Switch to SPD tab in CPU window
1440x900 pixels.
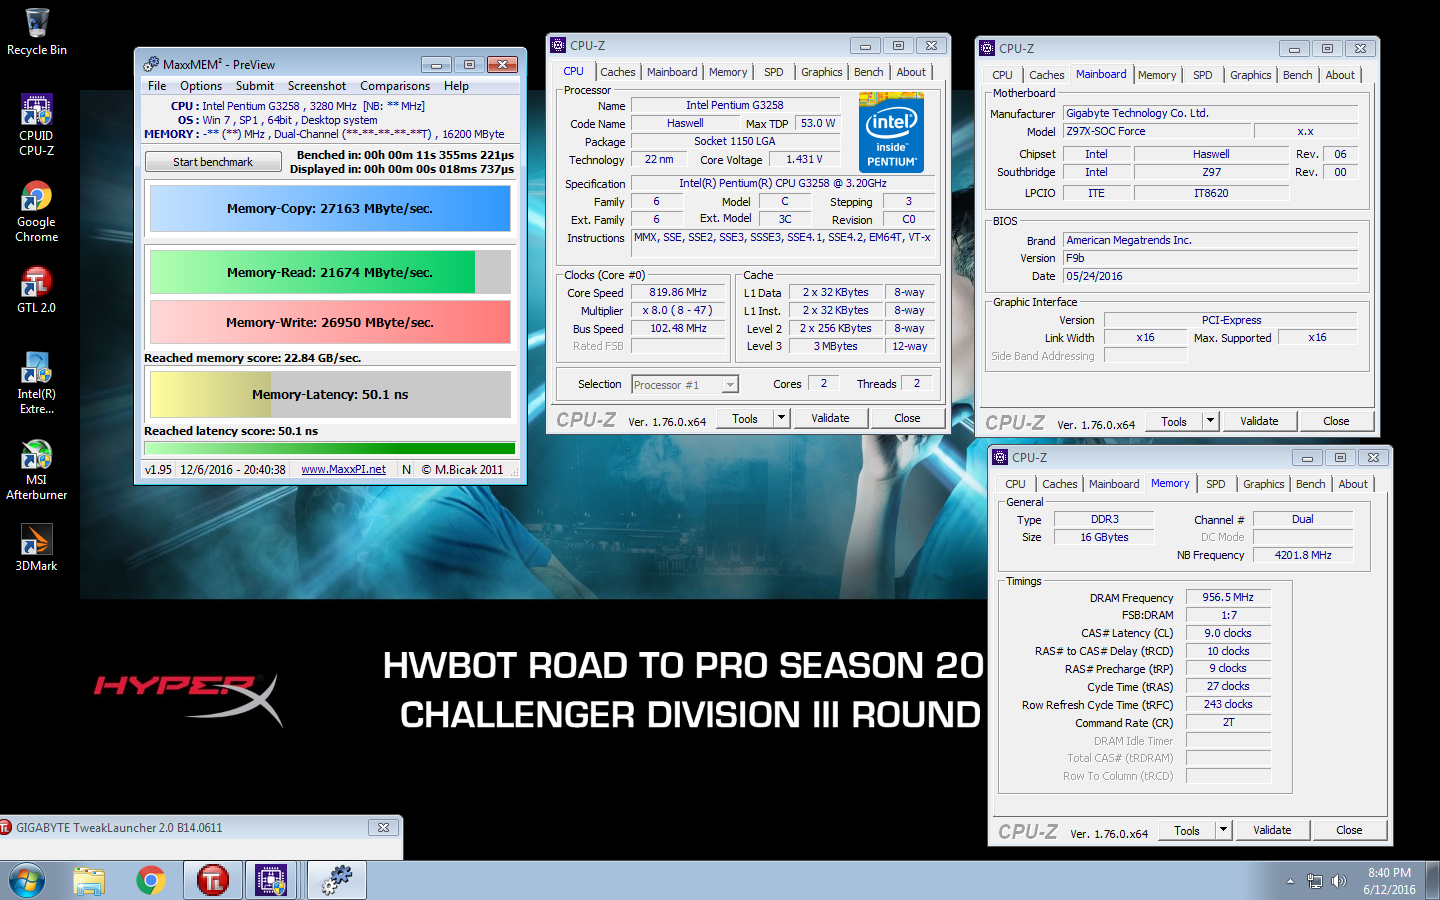click(x=774, y=72)
